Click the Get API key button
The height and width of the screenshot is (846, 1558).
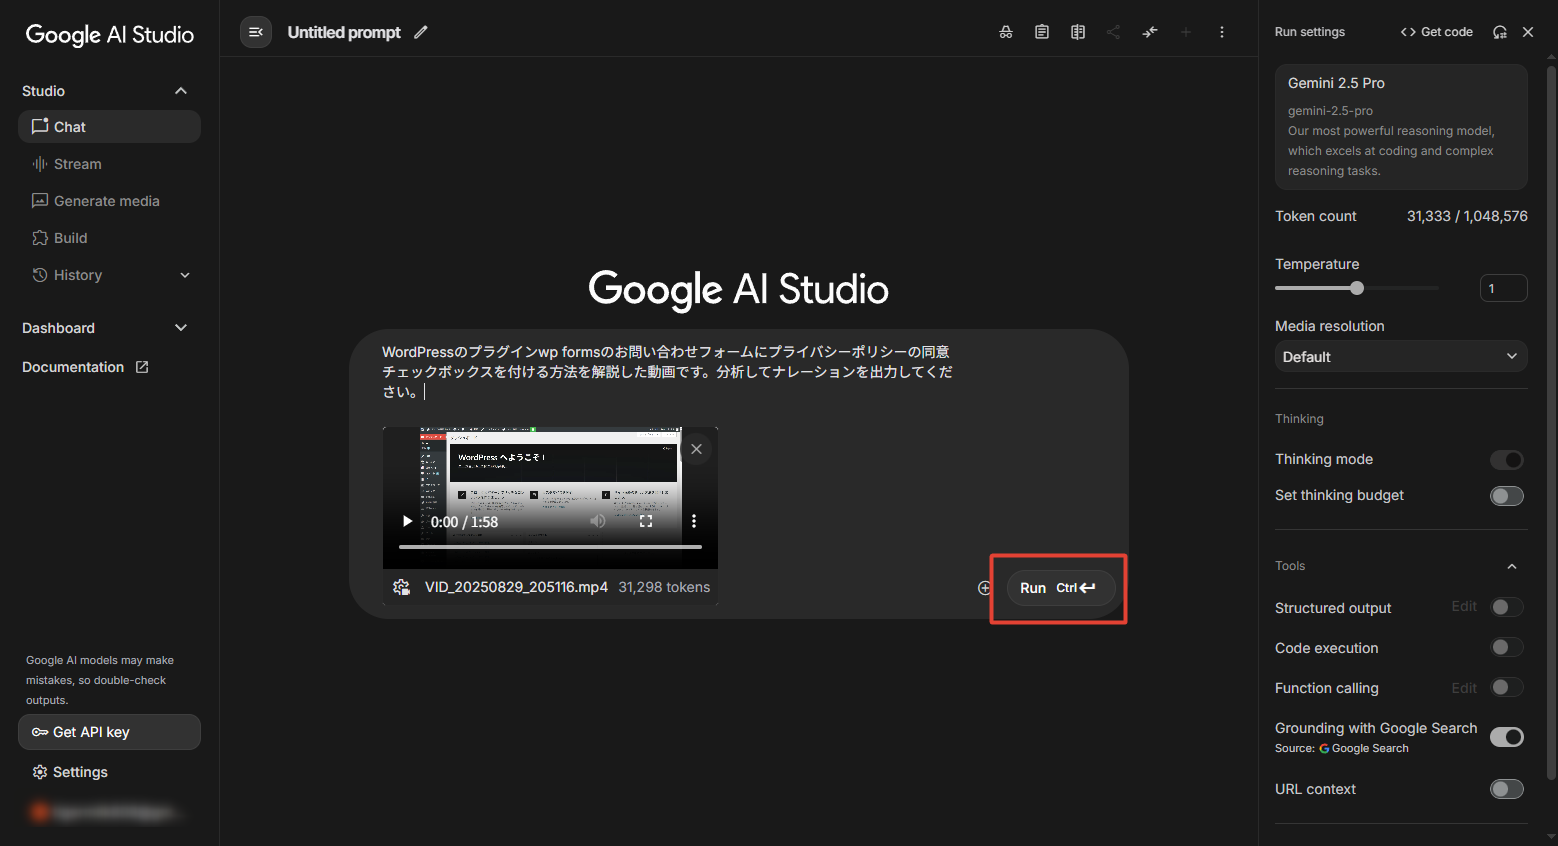pyautogui.click(x=109, y=732)
